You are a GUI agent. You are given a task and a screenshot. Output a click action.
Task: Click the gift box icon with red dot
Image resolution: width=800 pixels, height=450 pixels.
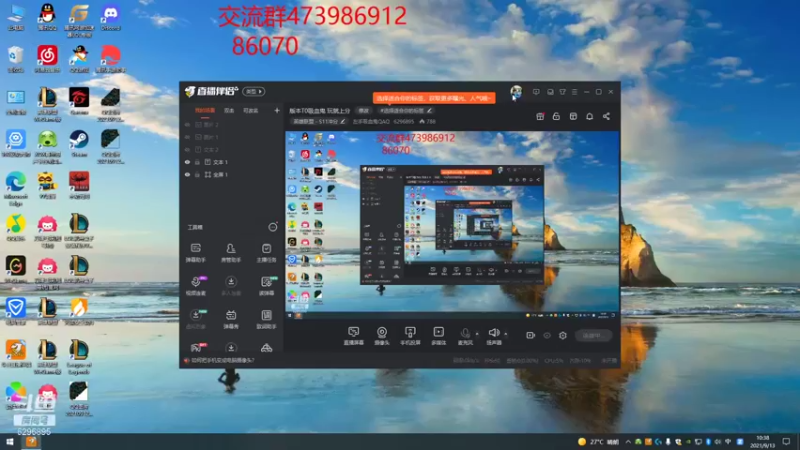tap(540, 116)
